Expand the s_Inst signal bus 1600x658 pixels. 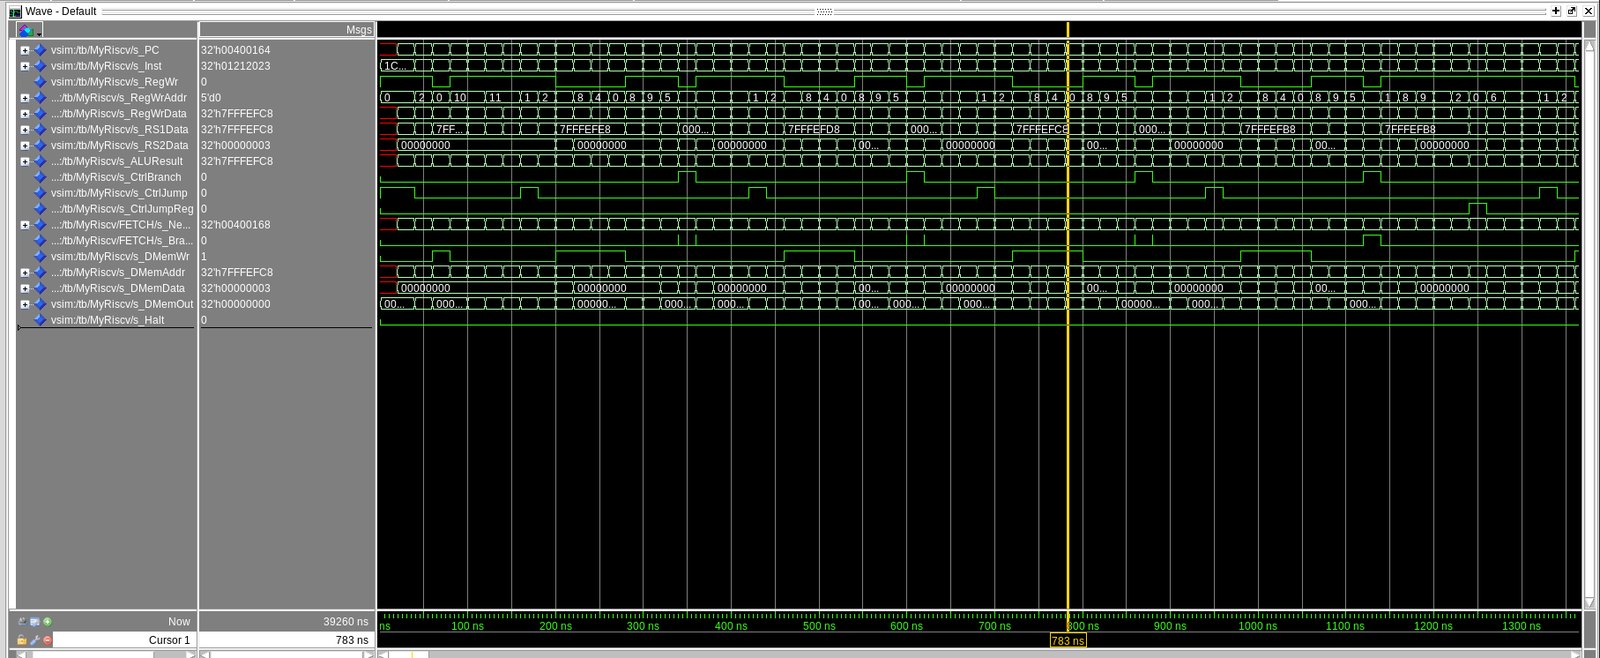pyautogui.click(x=25, y=66)
